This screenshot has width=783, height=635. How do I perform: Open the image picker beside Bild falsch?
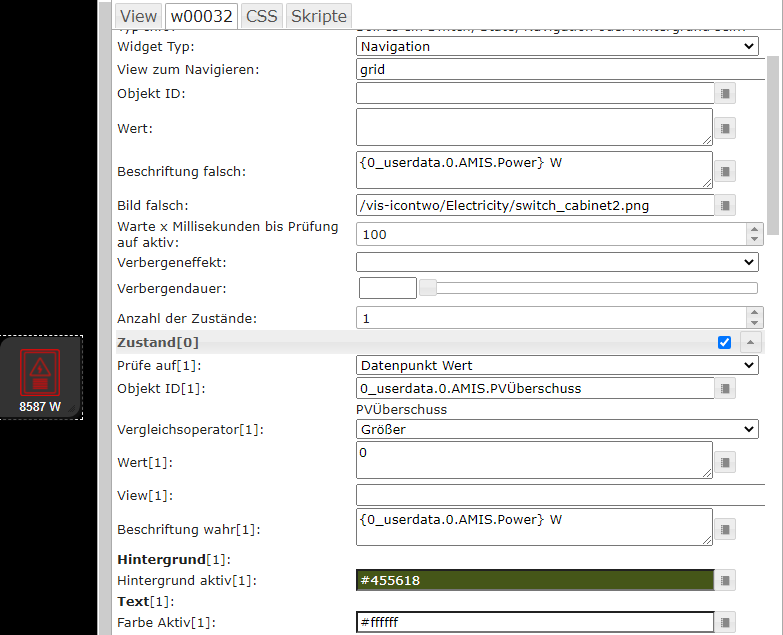tap(726, 205)
